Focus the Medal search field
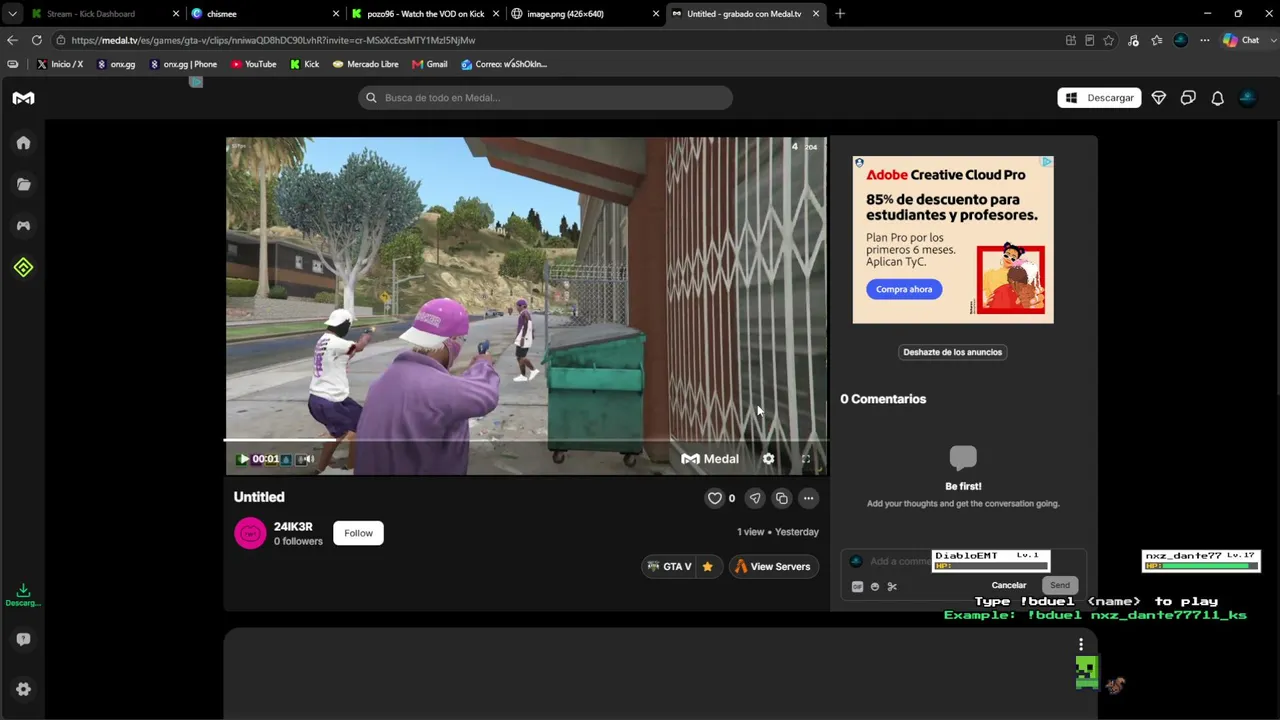Image resolution: width=1280 pixels, height=720 pixels. (546, 98)
